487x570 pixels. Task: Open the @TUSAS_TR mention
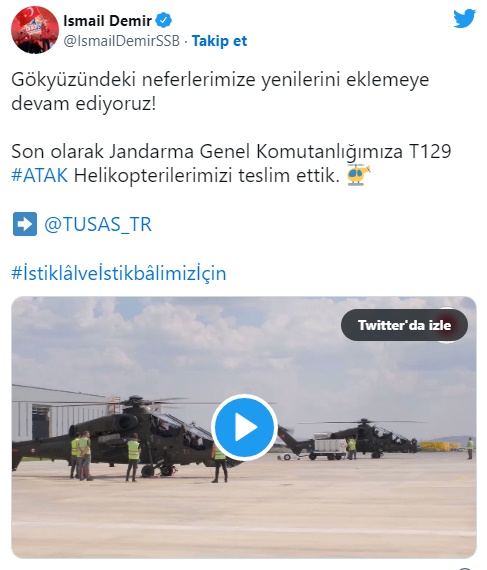pos(98,224)
